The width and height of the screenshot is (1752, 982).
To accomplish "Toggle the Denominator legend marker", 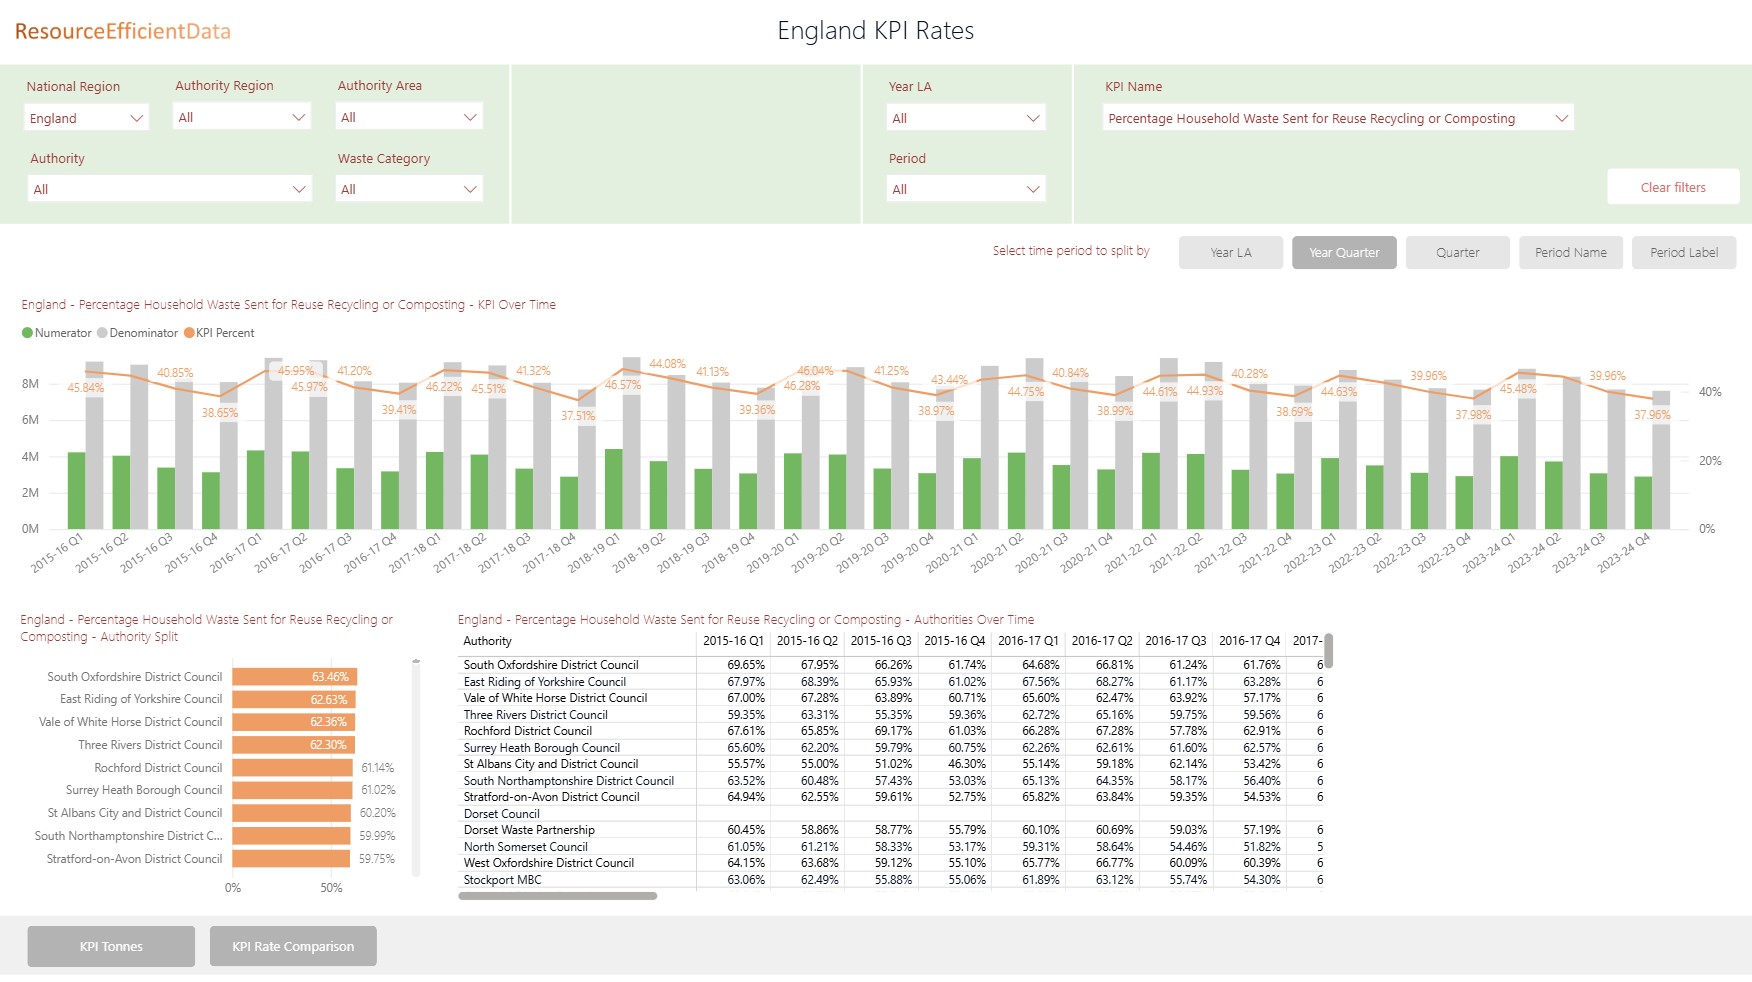I will [x=102, y=333].
